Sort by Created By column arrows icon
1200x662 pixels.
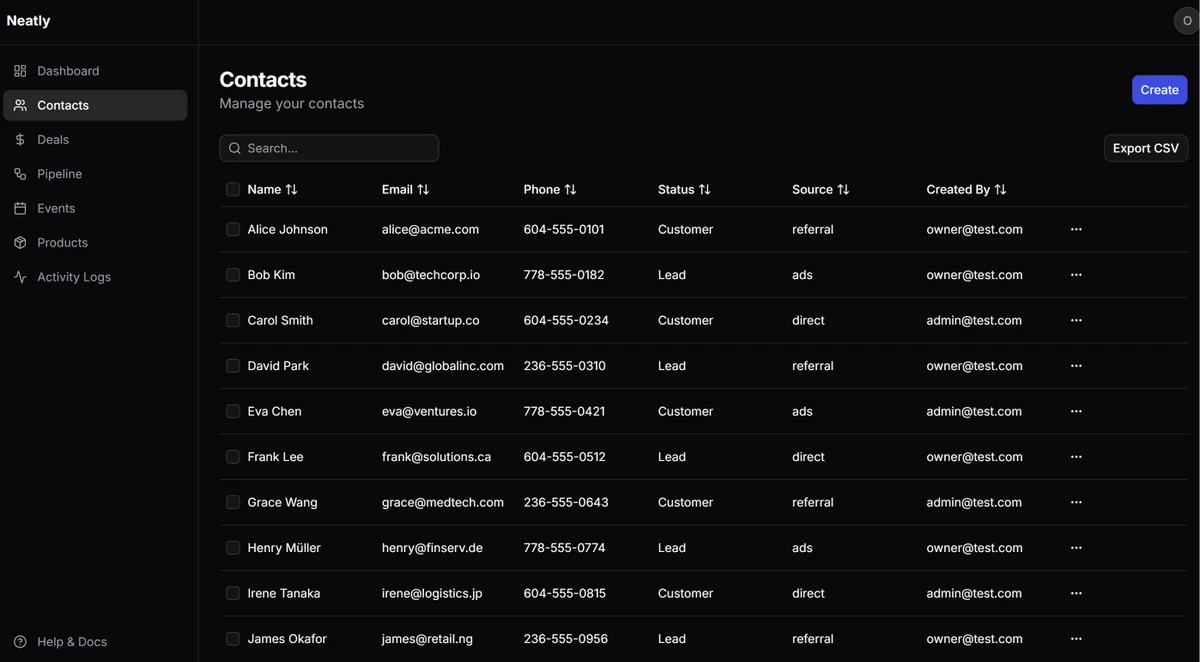click(1000, 189)
